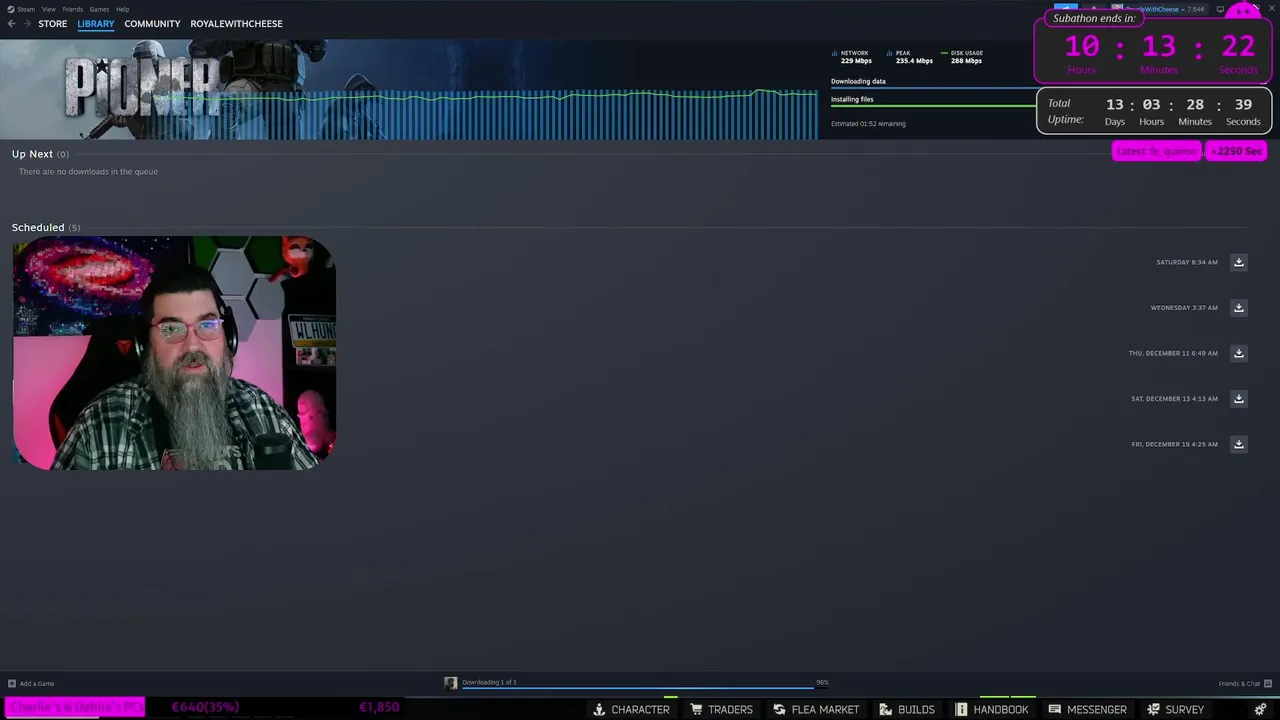This screenshot has height=720, width=1280.
Task: Click the 'Installing files' progress bar
Action: [x=933, y=106]
